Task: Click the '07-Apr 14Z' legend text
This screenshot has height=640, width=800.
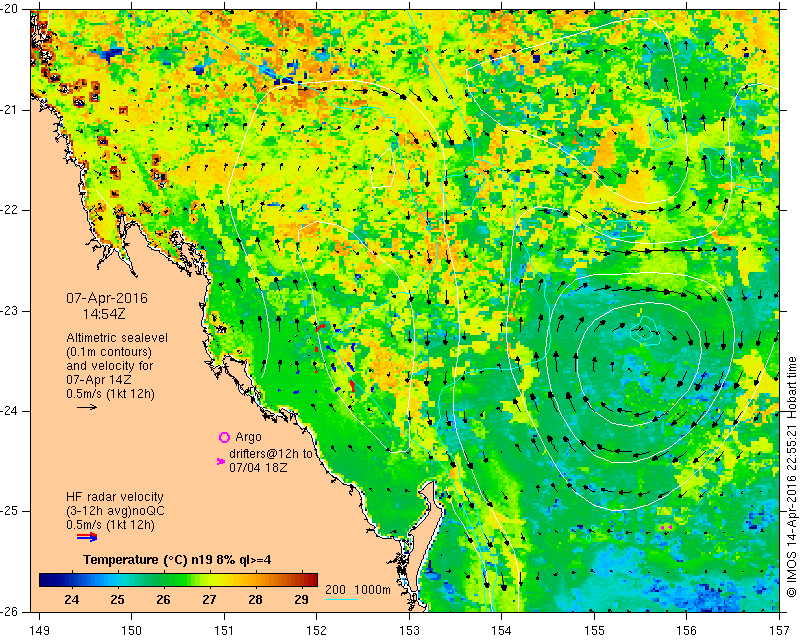Action: (x=98, y=380)
